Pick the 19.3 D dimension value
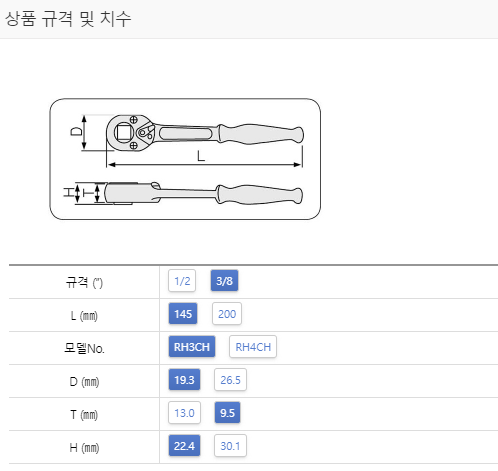498x471 pixels. (184, 380)
